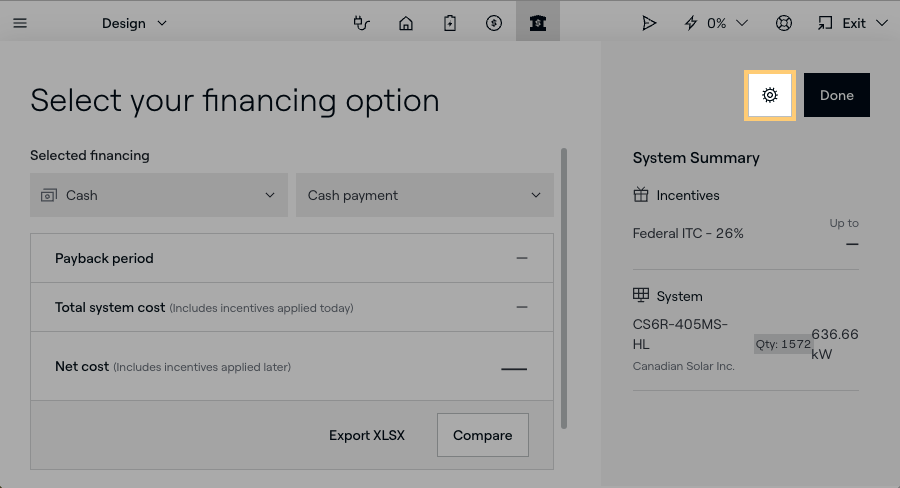Select the bank financing icon
The height and width of the screenshot is (488, 900).
click(538, 23)
